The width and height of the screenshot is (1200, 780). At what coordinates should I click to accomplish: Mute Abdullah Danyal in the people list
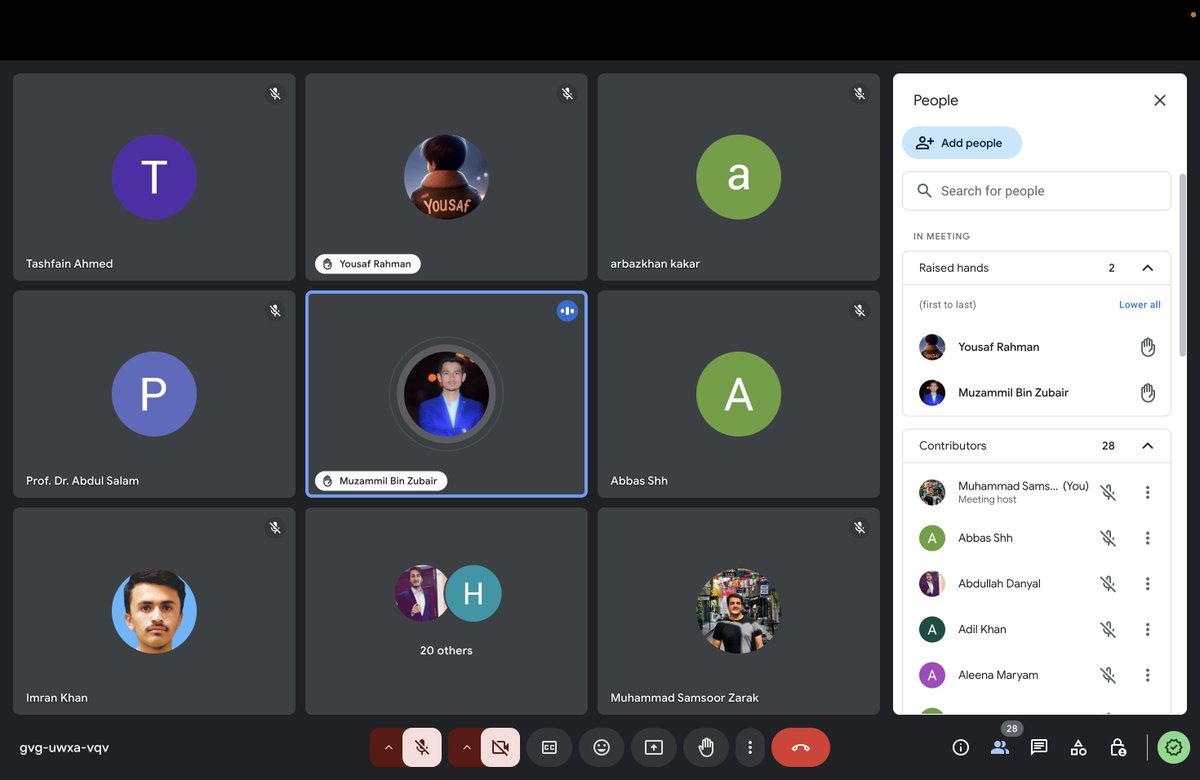pyautogui.click(x=1108, y=584)
